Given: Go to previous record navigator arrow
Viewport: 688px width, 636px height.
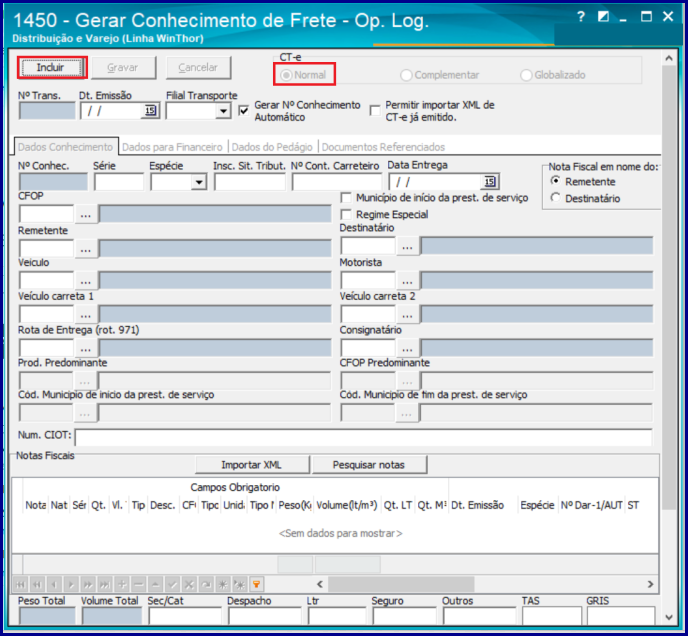Looking at the screenshot, I should click(x=54, y=585).
